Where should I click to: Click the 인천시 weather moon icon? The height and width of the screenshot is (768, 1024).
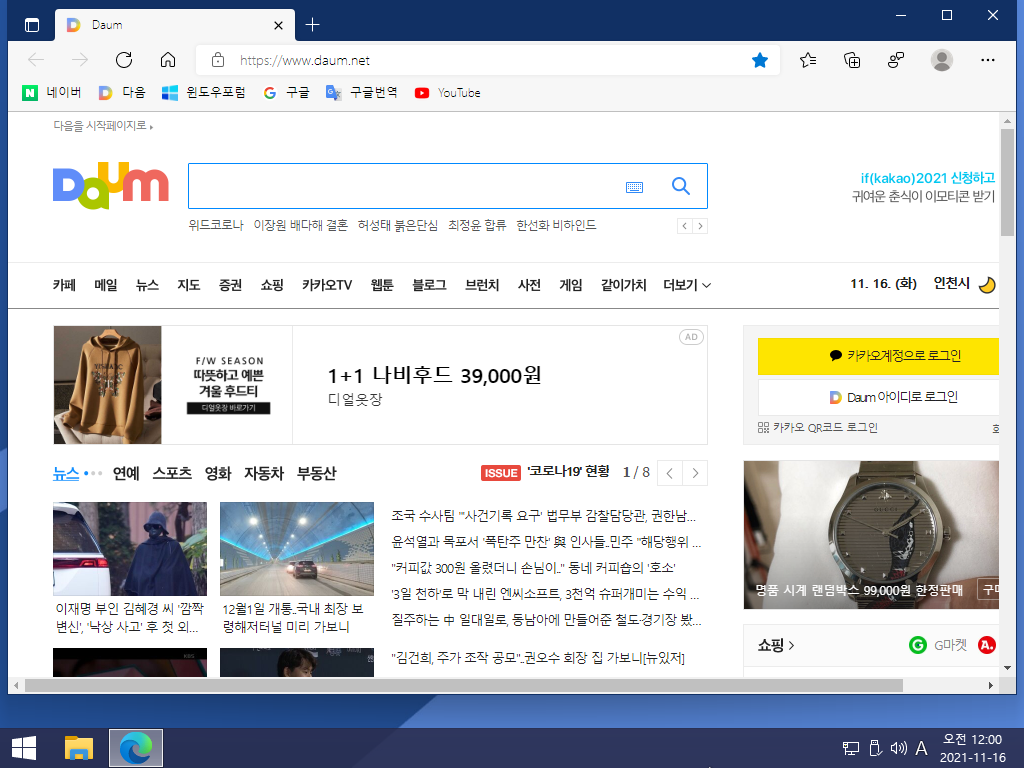tap(987, 285)
